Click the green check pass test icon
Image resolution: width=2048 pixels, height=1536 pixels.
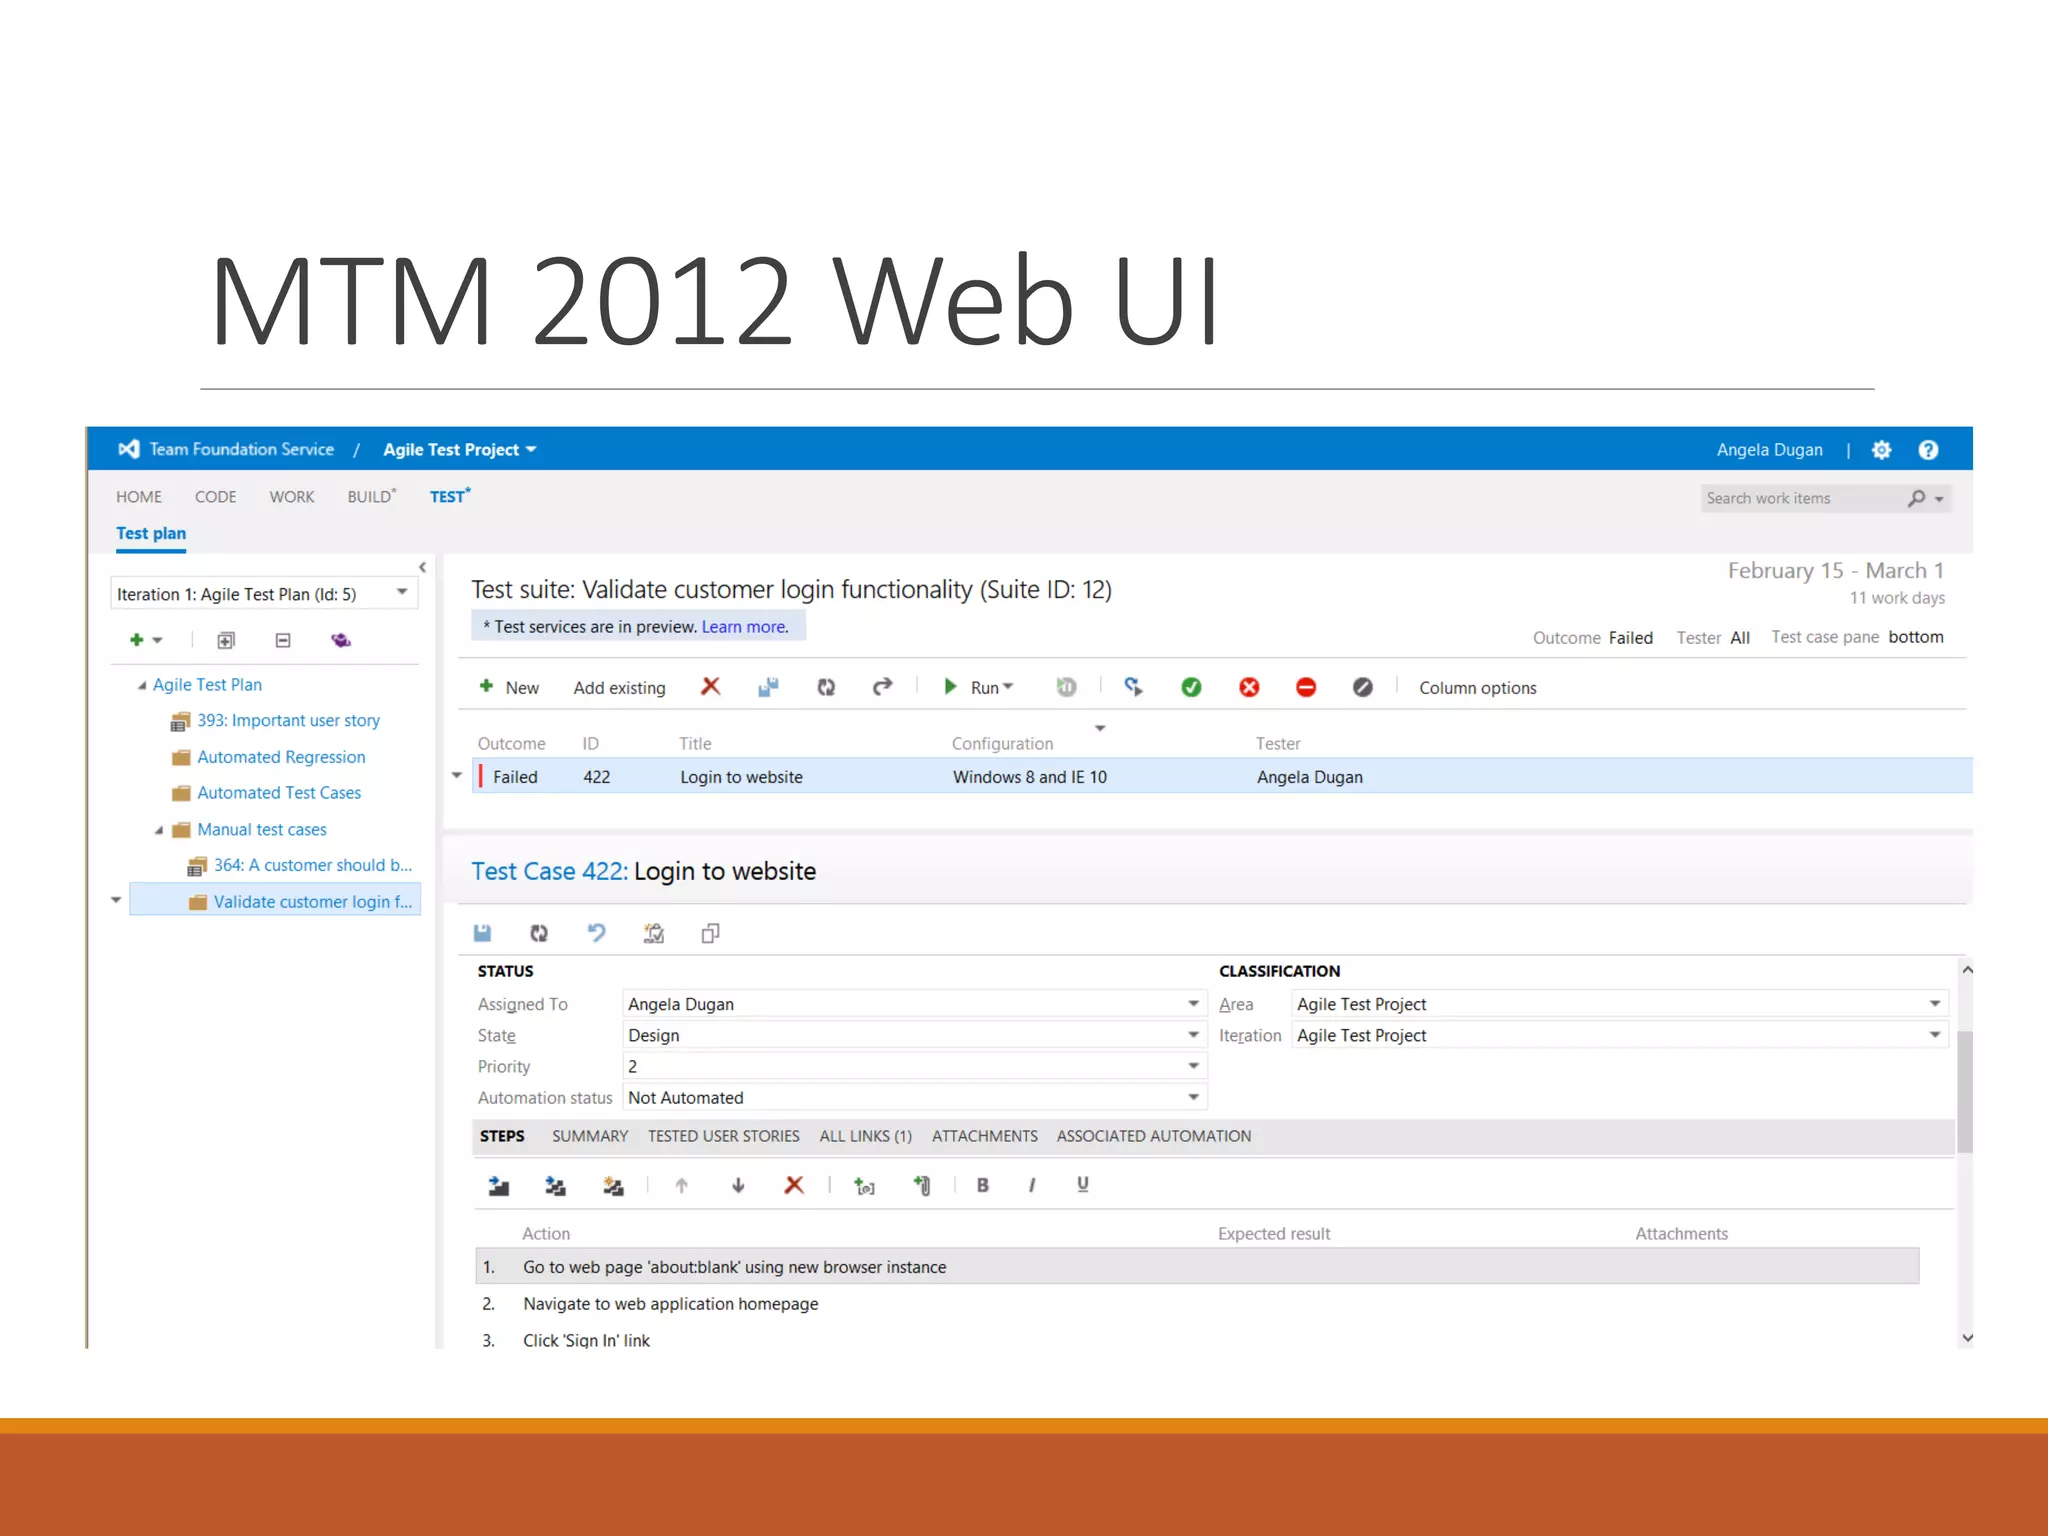point(1191,687)
